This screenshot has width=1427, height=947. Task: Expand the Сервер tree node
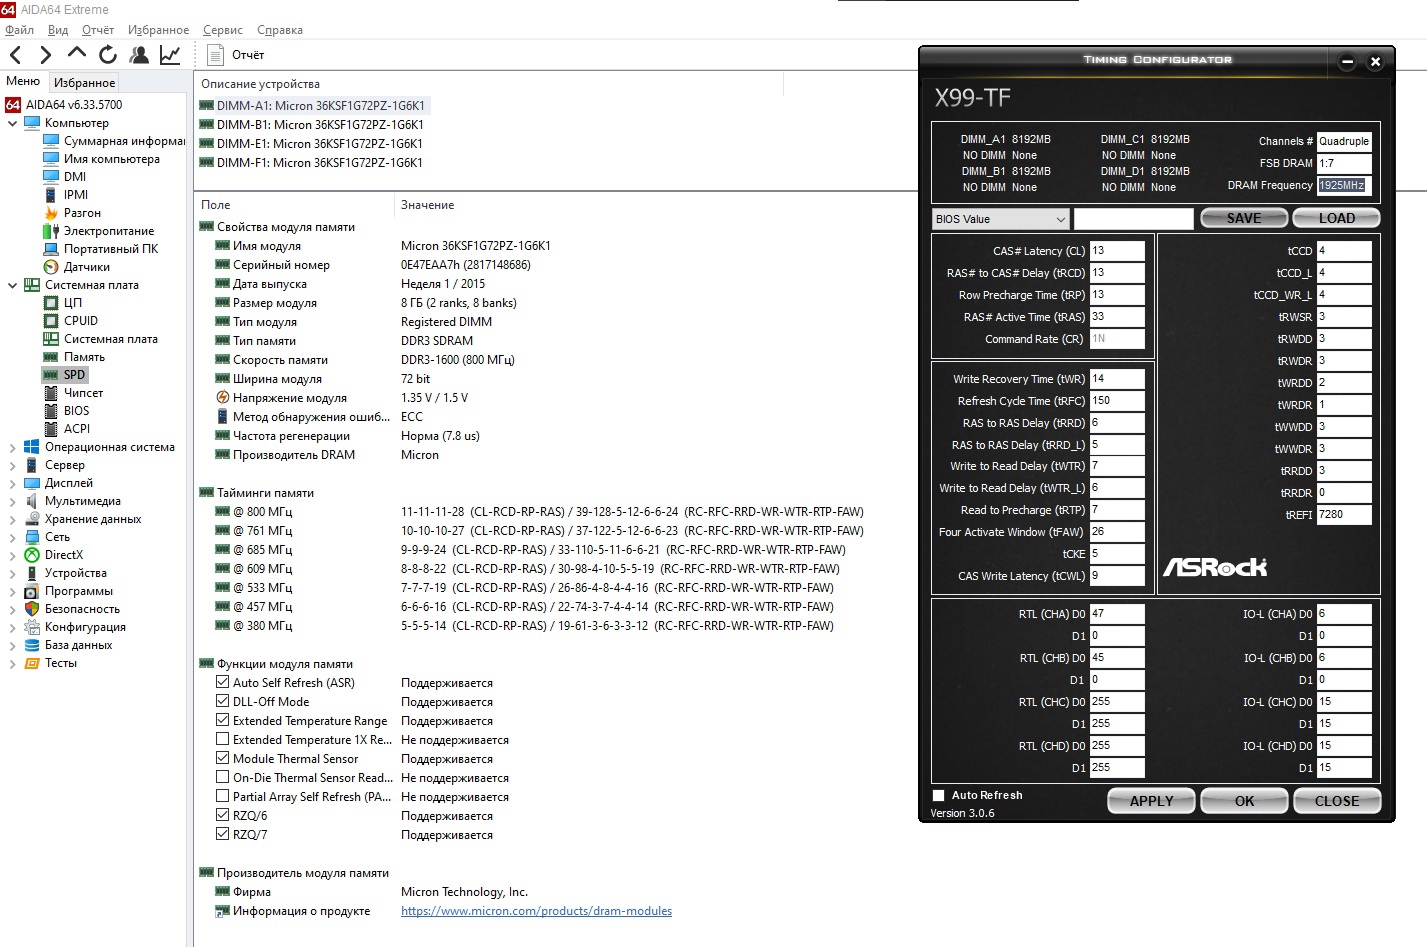point(12,465)
